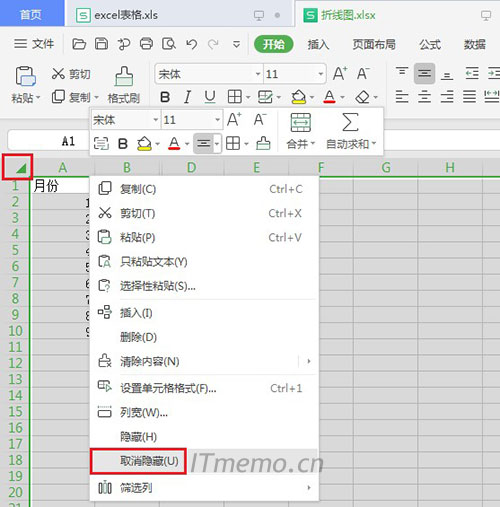Viewport: 500px width, 507px height.
Task: Expand the Paste (粘贴) dropdown arrow
Action: (x=38, y=98)
